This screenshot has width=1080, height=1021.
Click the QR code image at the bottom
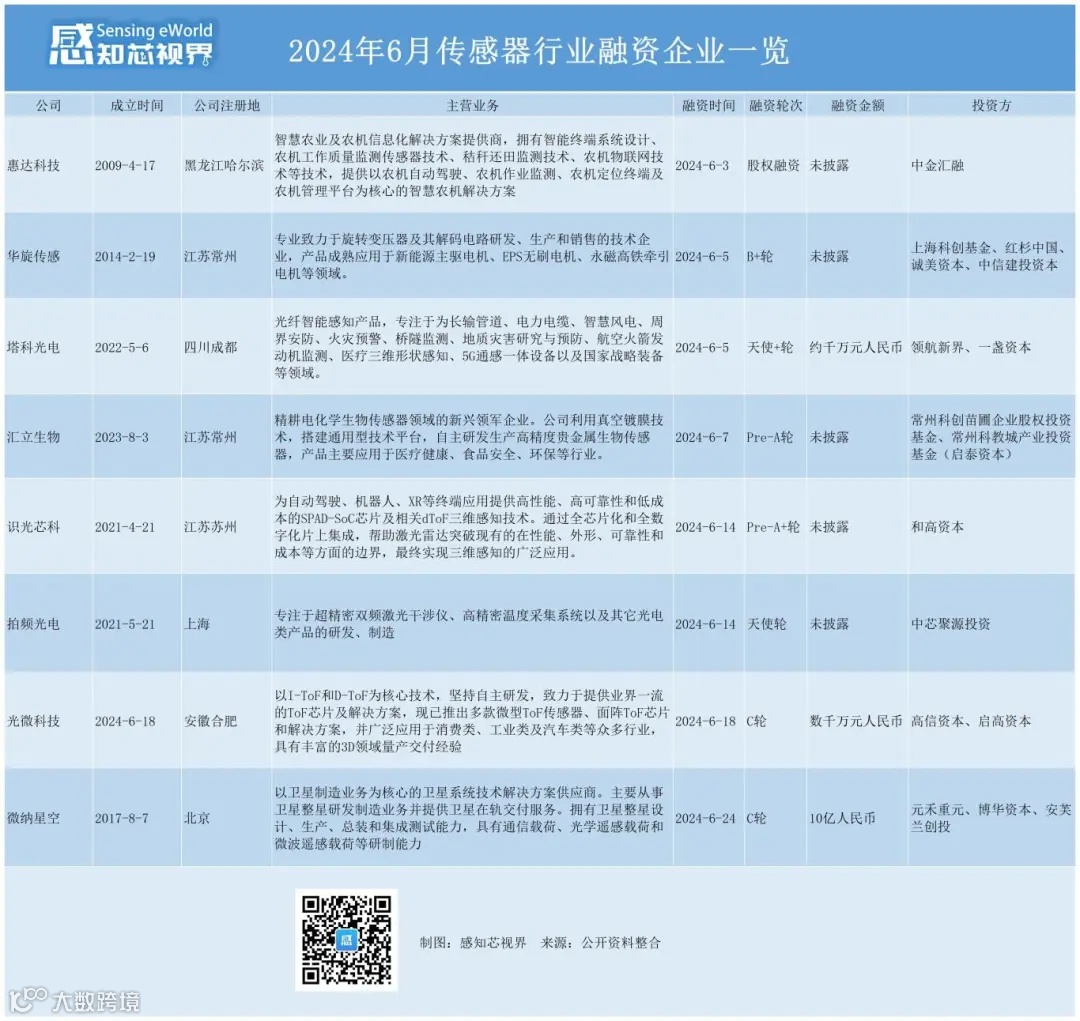346,940
